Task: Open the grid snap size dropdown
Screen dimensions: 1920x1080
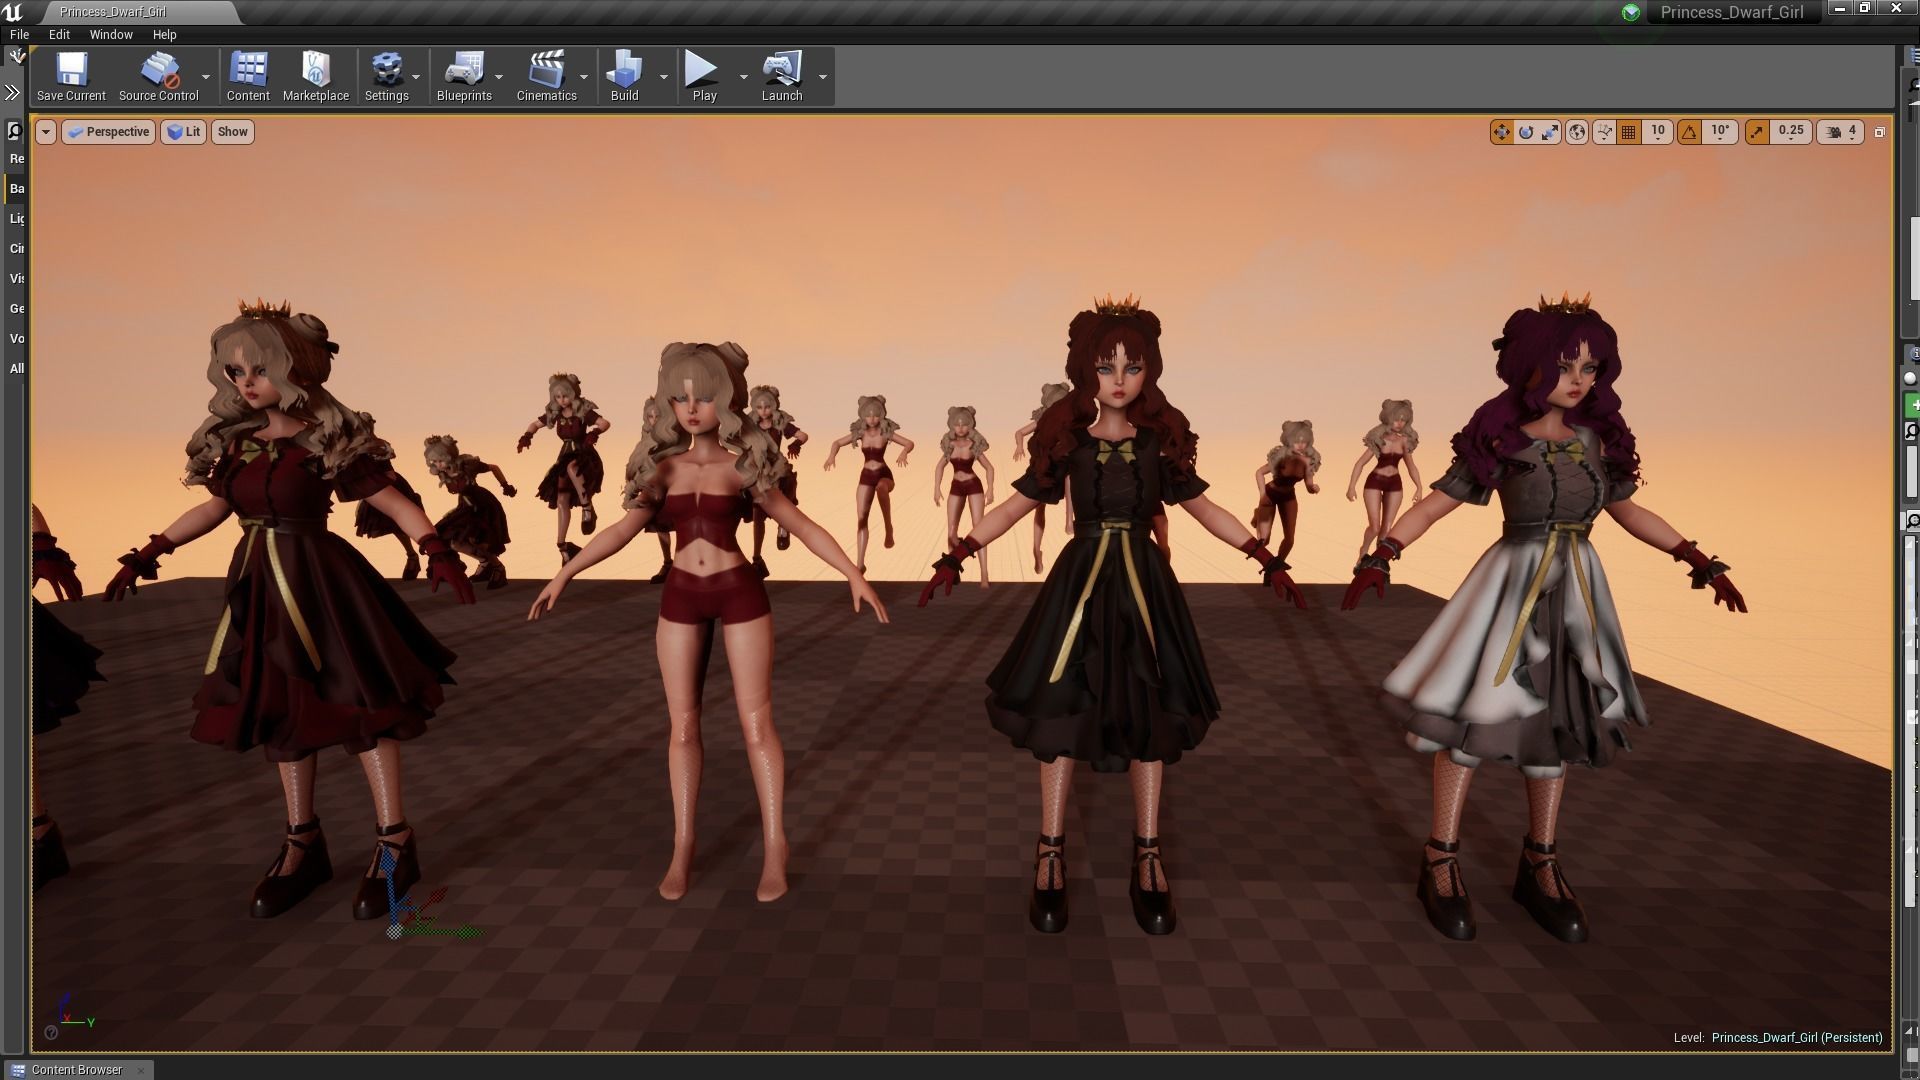Action: [1659, 134]
